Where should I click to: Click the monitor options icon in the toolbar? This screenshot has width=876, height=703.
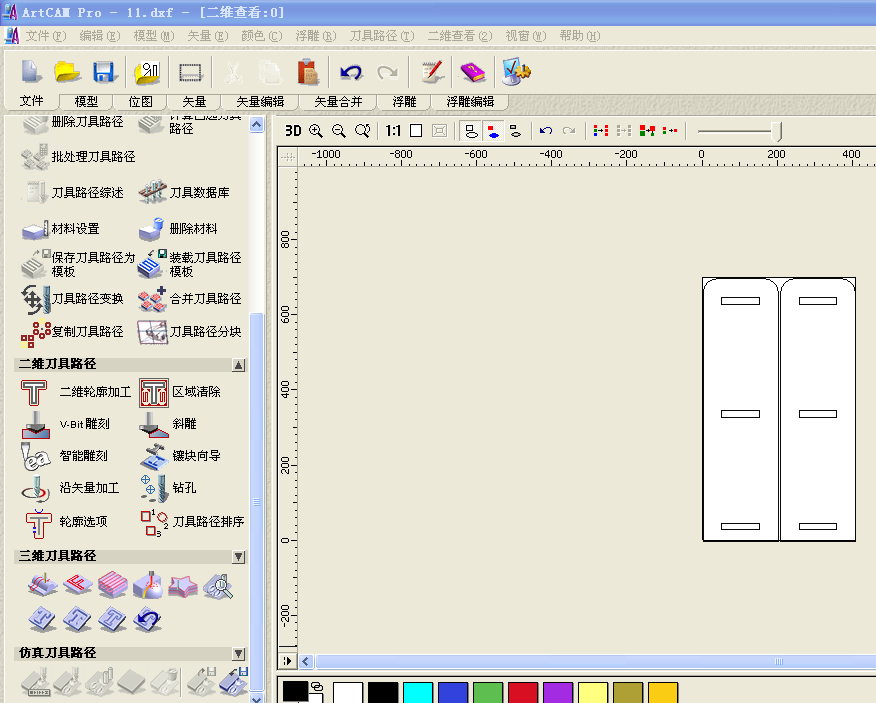(515, 71)
